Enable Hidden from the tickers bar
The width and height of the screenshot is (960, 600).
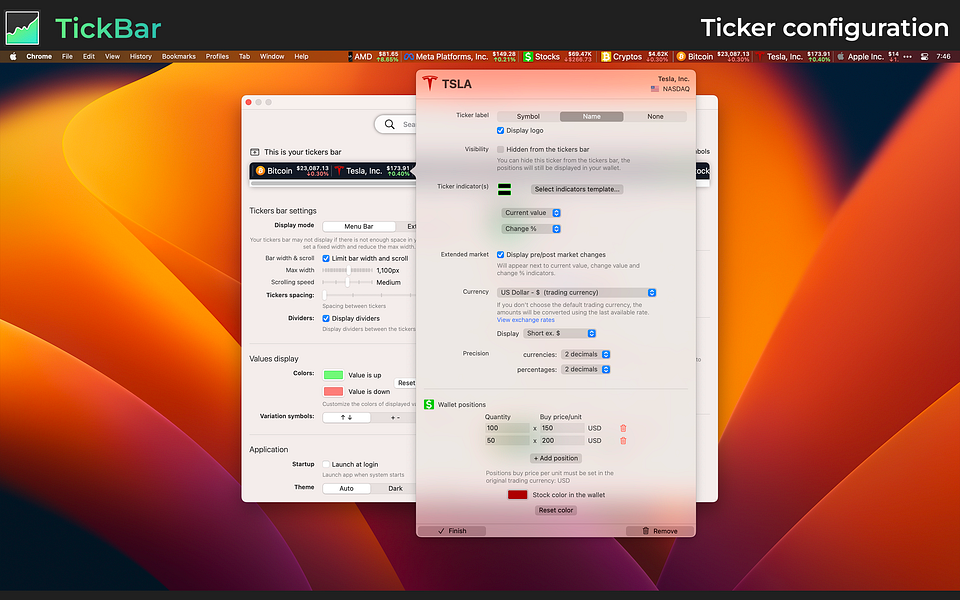(501, 149)
